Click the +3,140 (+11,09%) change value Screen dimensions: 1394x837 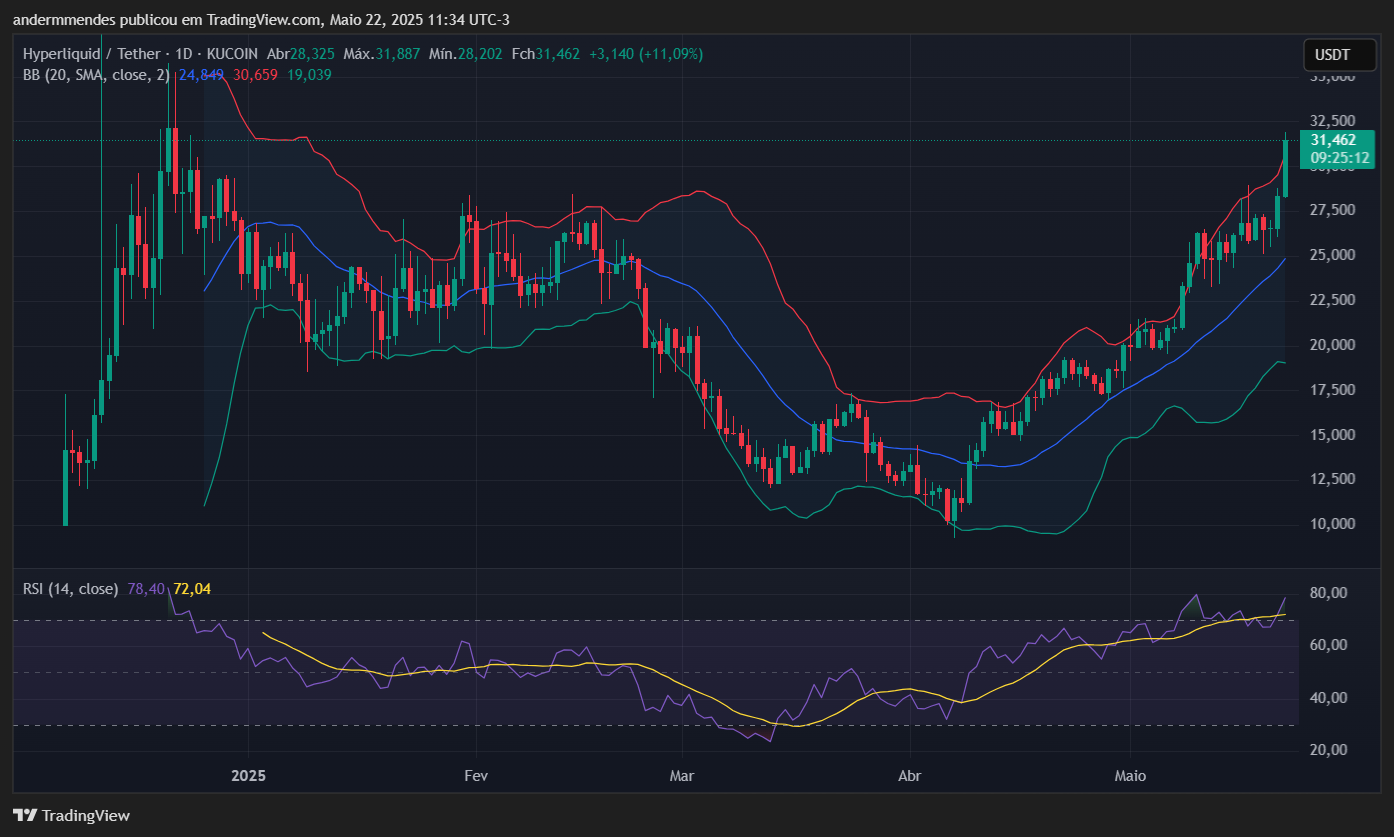click(x=645, y=54)
